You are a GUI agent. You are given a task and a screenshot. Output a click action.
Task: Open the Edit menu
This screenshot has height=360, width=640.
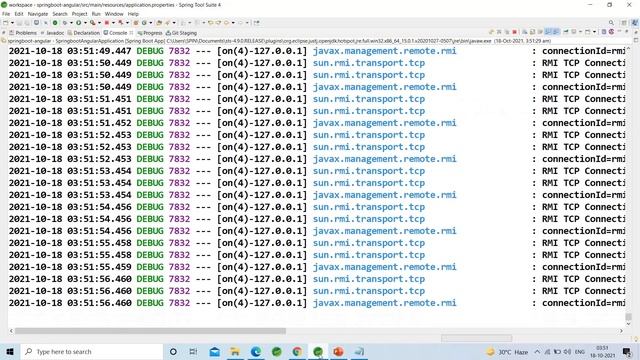pyautogui.click(x=19, y=14)
